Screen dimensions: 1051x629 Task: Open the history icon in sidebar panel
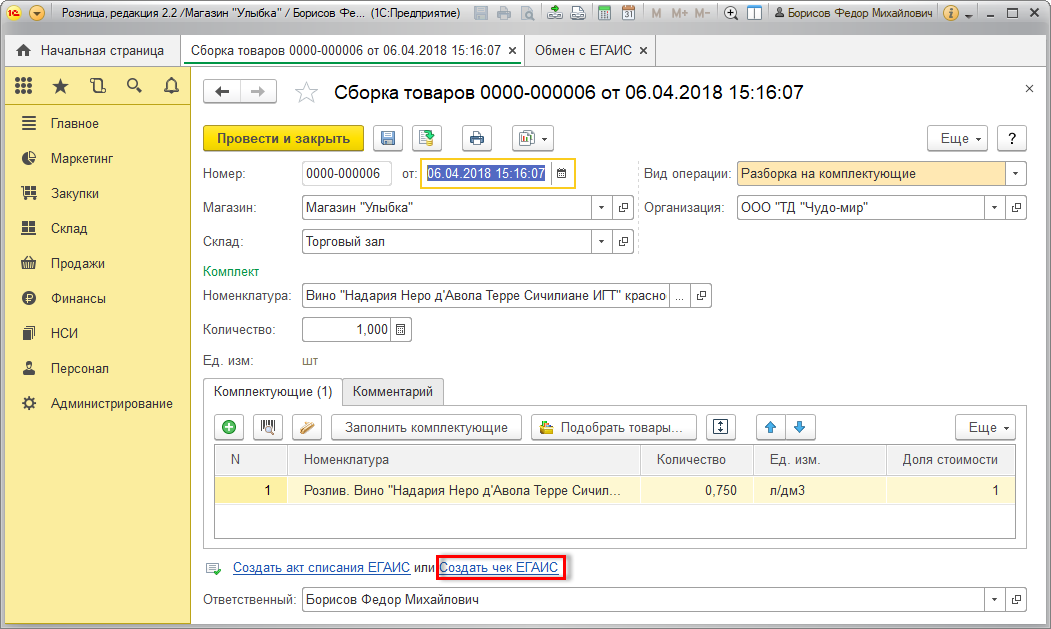click(98, 86)
